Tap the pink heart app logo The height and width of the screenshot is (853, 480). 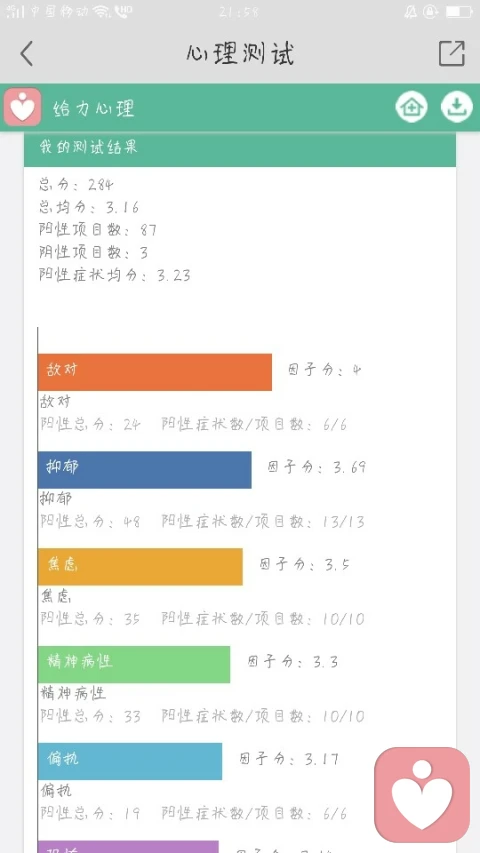22,107
